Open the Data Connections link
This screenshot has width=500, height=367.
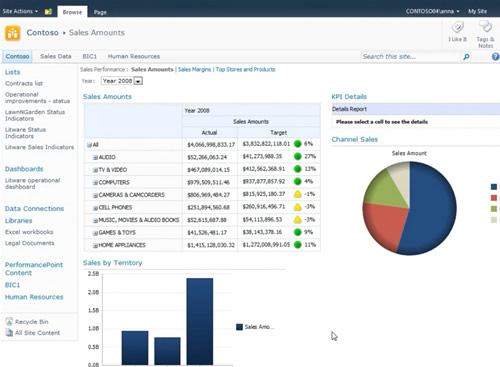coord(34,209)
